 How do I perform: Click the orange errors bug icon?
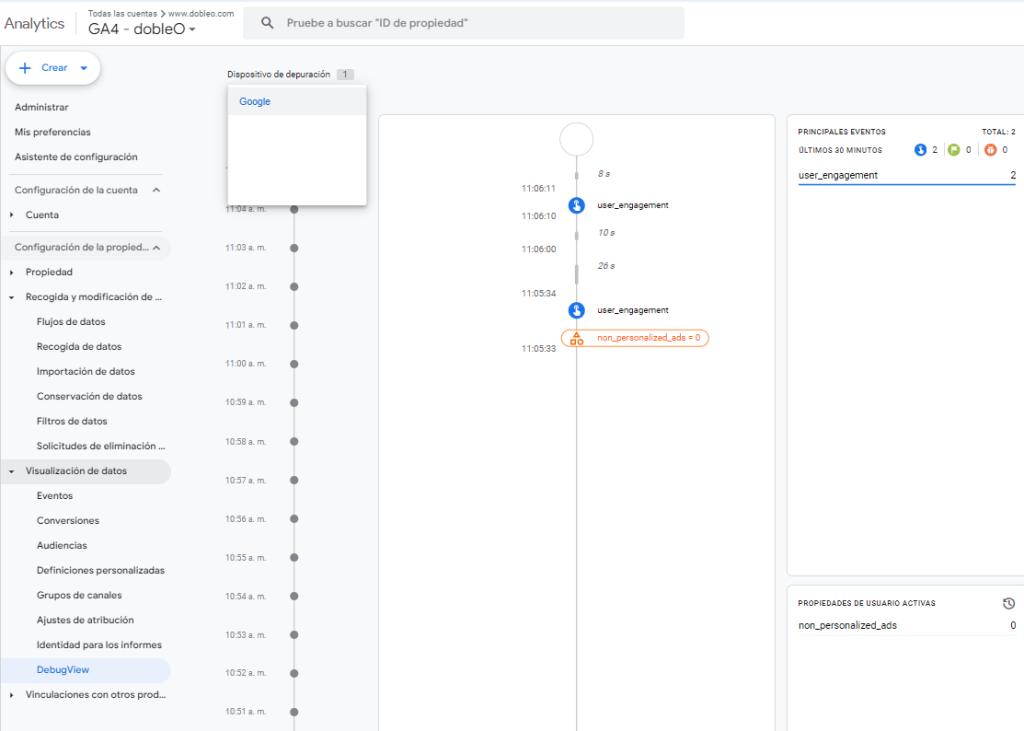990,150
